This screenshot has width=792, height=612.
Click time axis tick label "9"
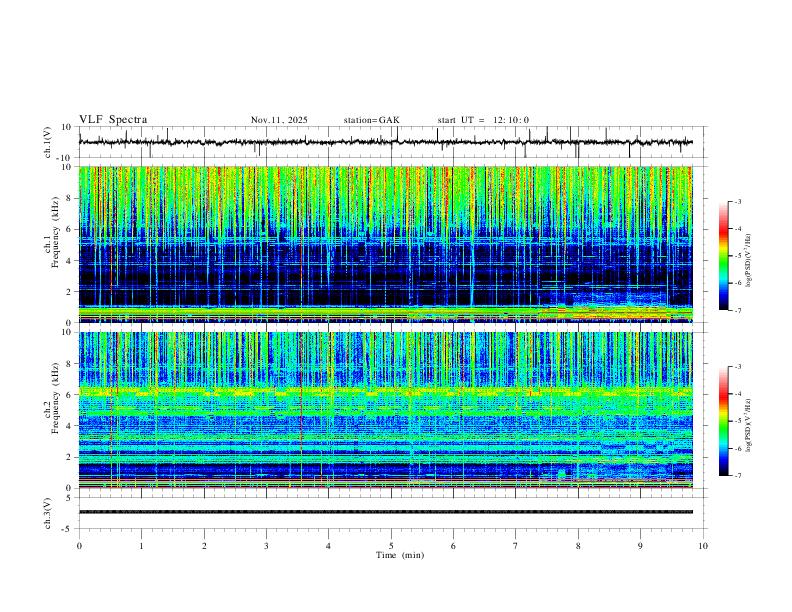640,546
